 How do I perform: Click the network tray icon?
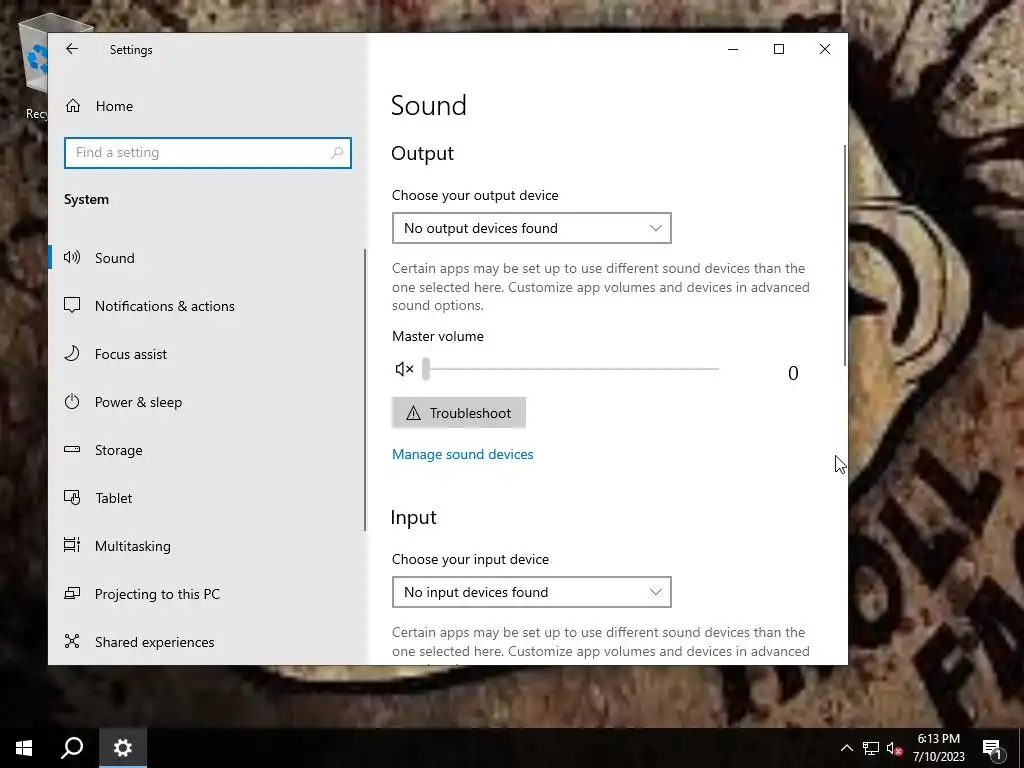click(871, 748)
